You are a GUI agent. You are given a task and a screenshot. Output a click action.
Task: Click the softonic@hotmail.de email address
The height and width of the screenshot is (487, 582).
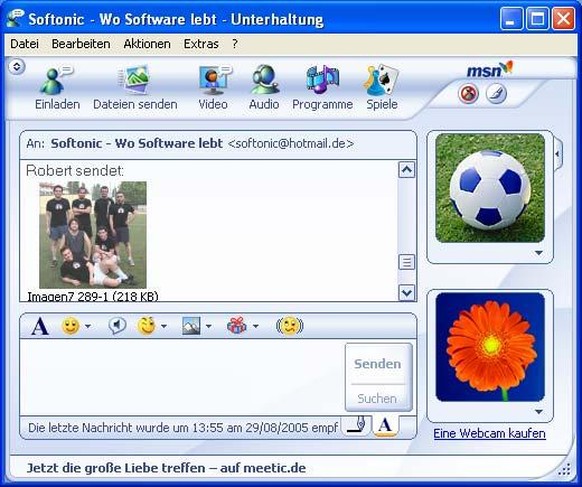click(291, 143)
